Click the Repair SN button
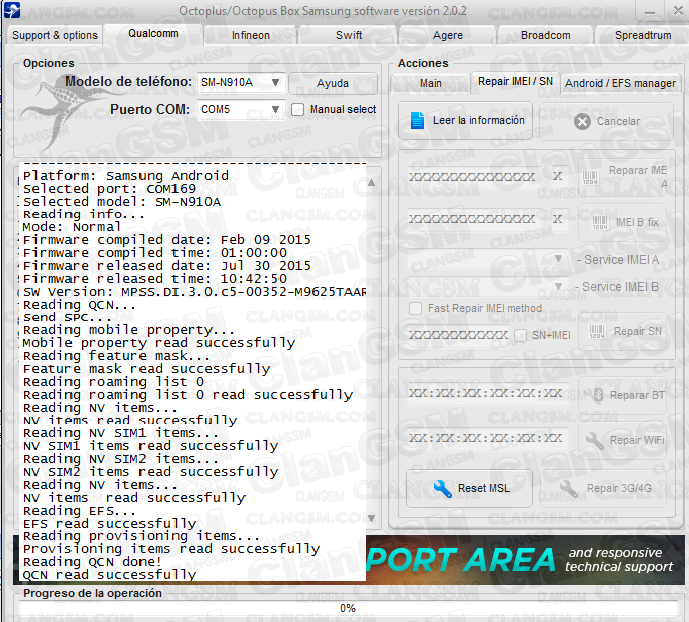Screen dimensions: 689x622 pyautogui.click(x=624, y=332)
